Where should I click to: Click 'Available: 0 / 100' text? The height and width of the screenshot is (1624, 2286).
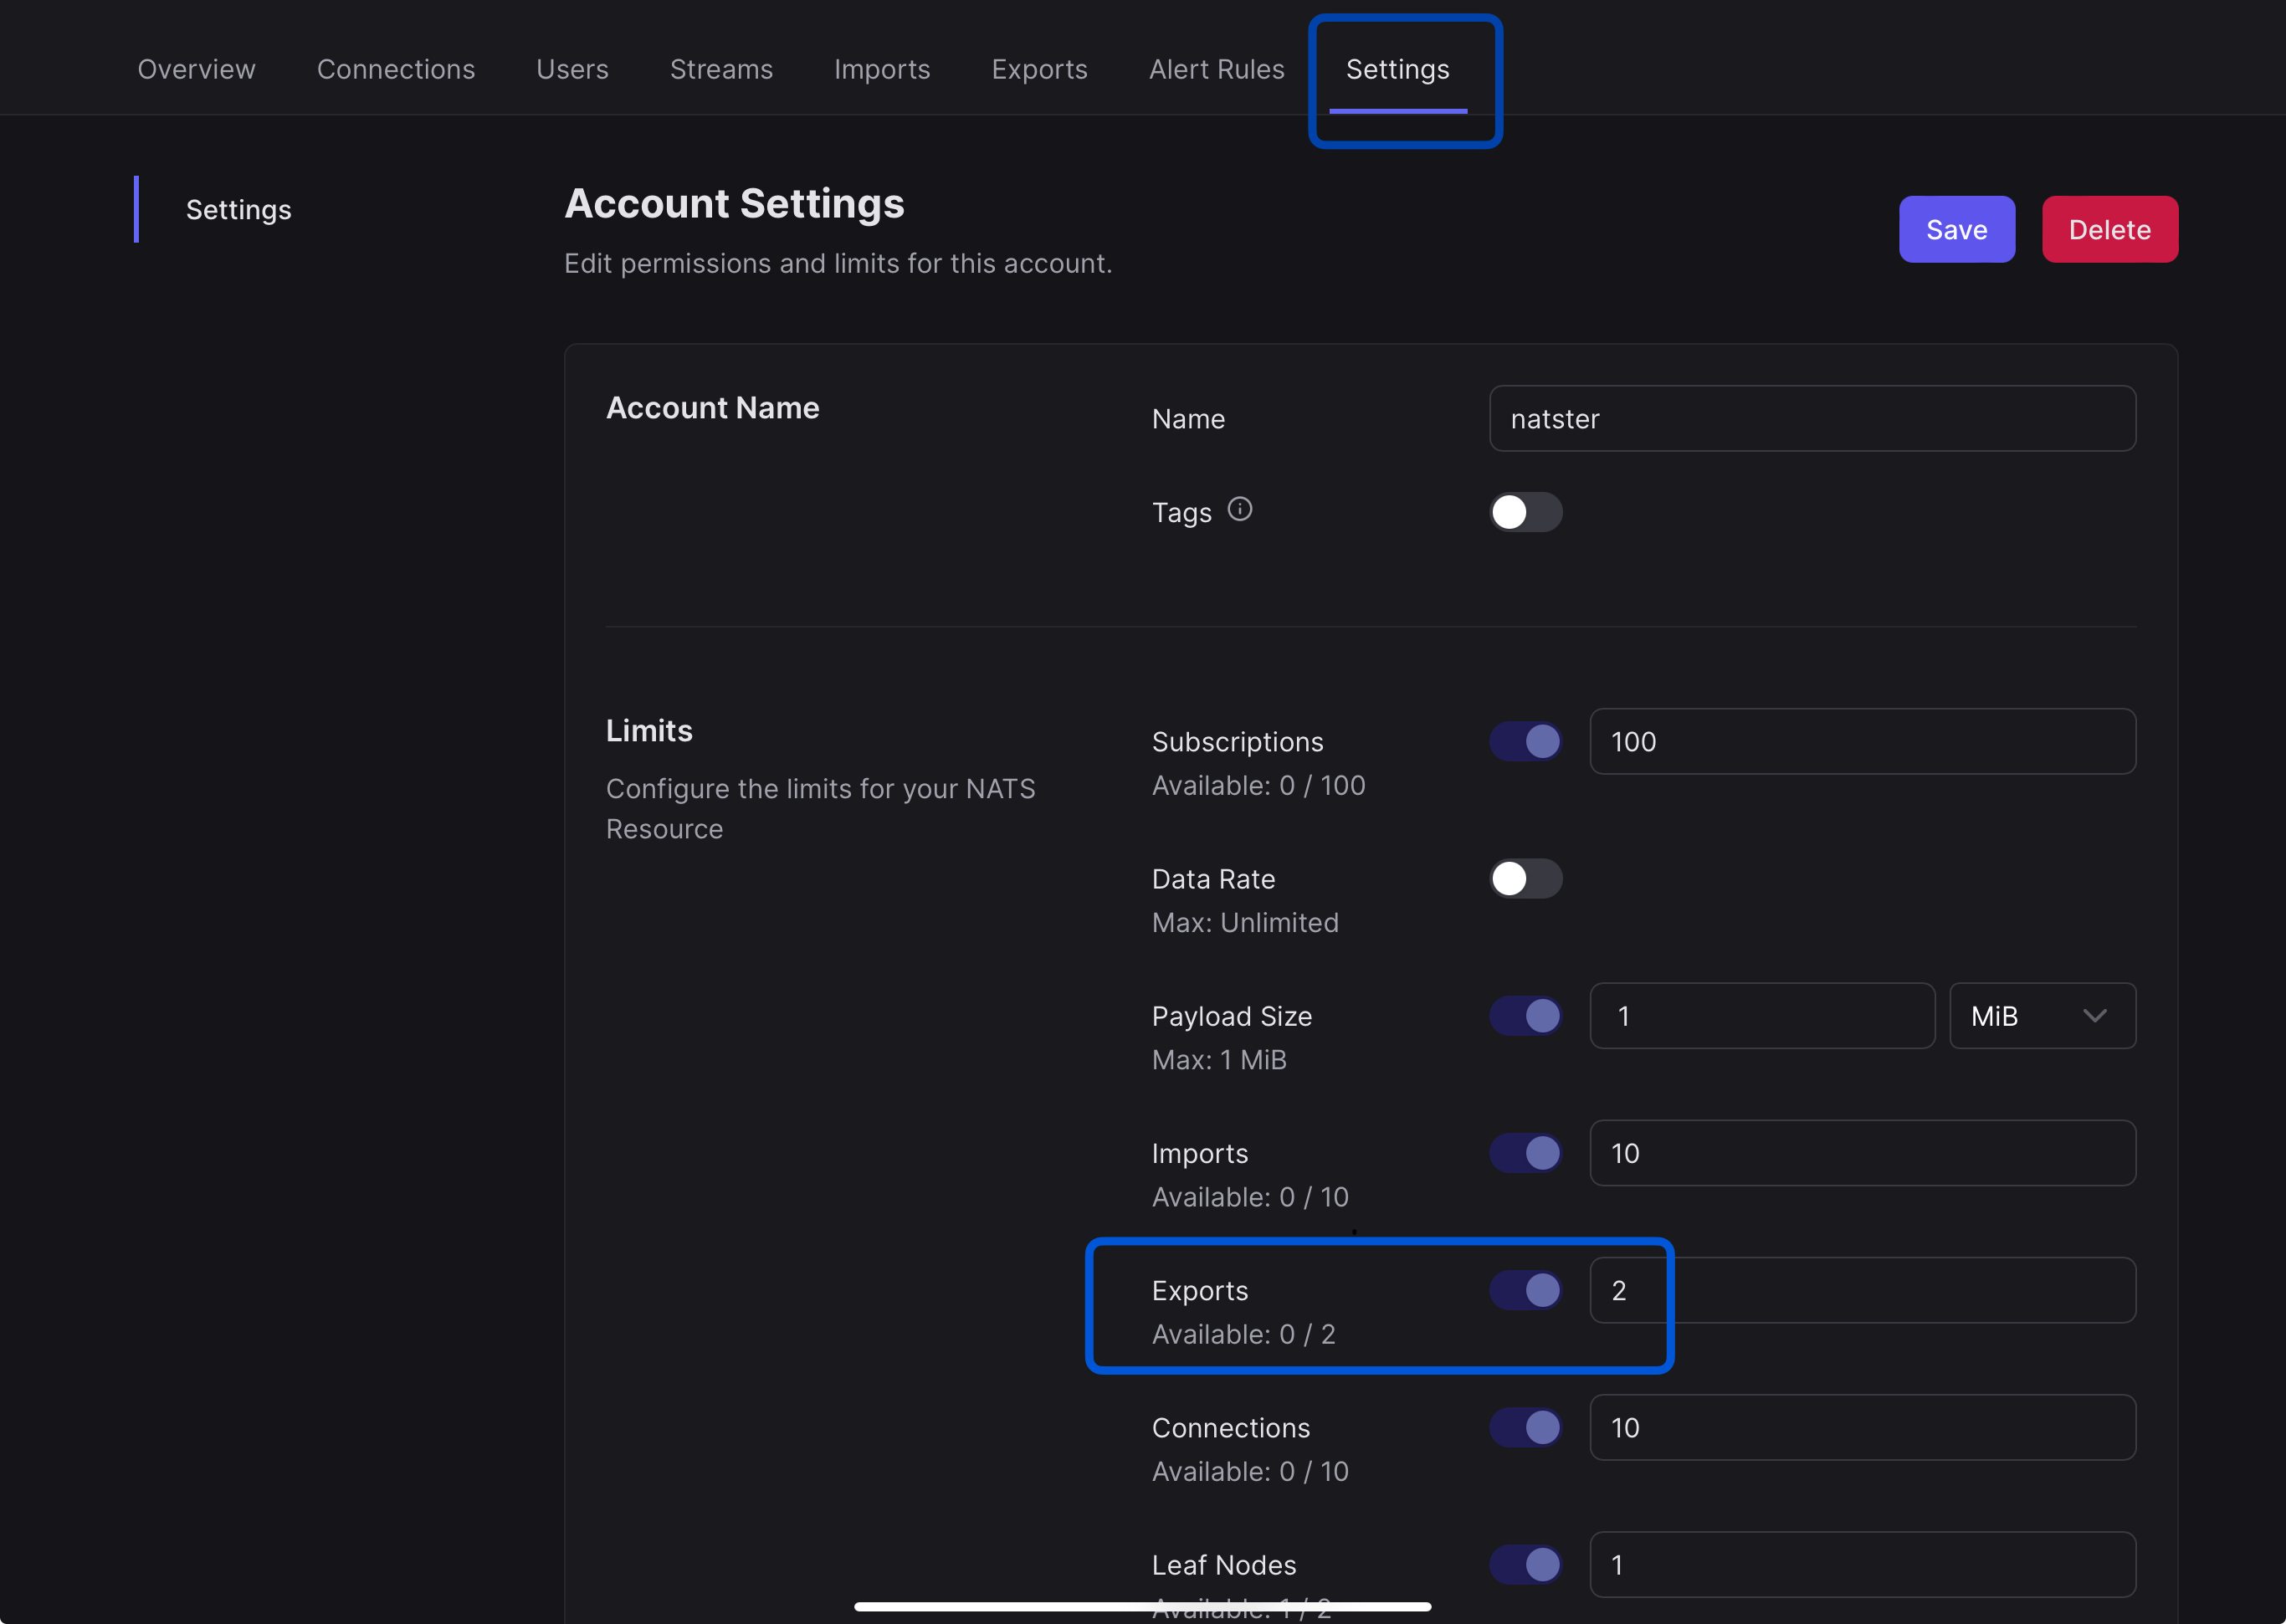tap(1258, 785)
